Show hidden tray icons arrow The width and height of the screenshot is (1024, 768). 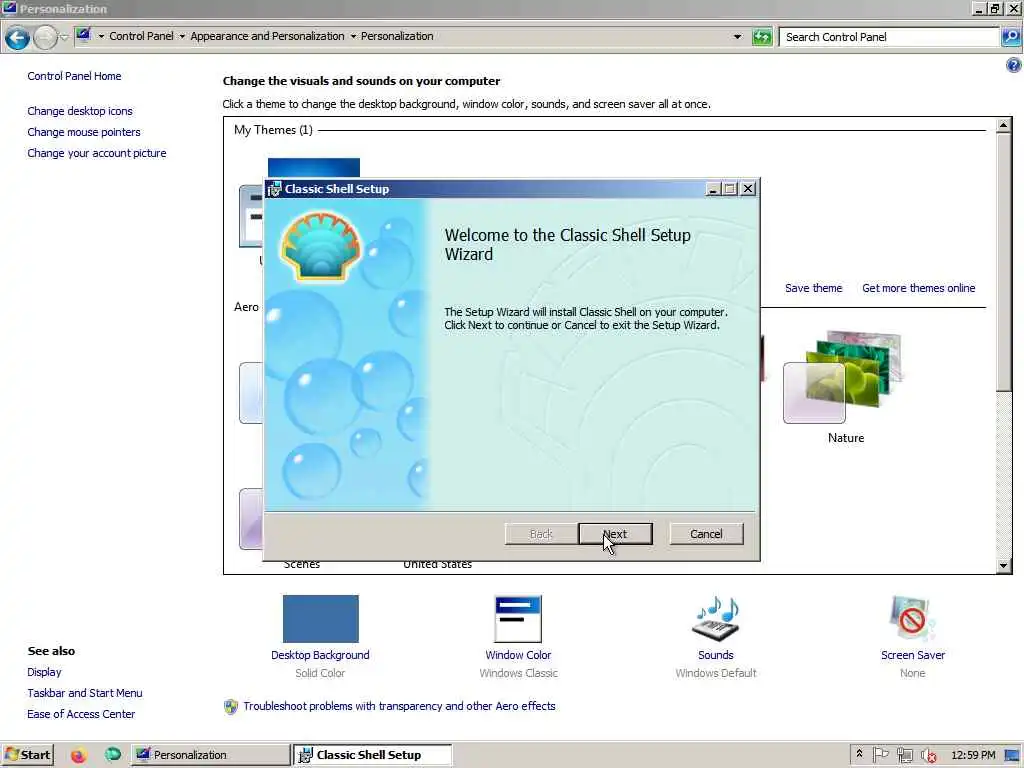pyautogui.click(x=859, y=754)
